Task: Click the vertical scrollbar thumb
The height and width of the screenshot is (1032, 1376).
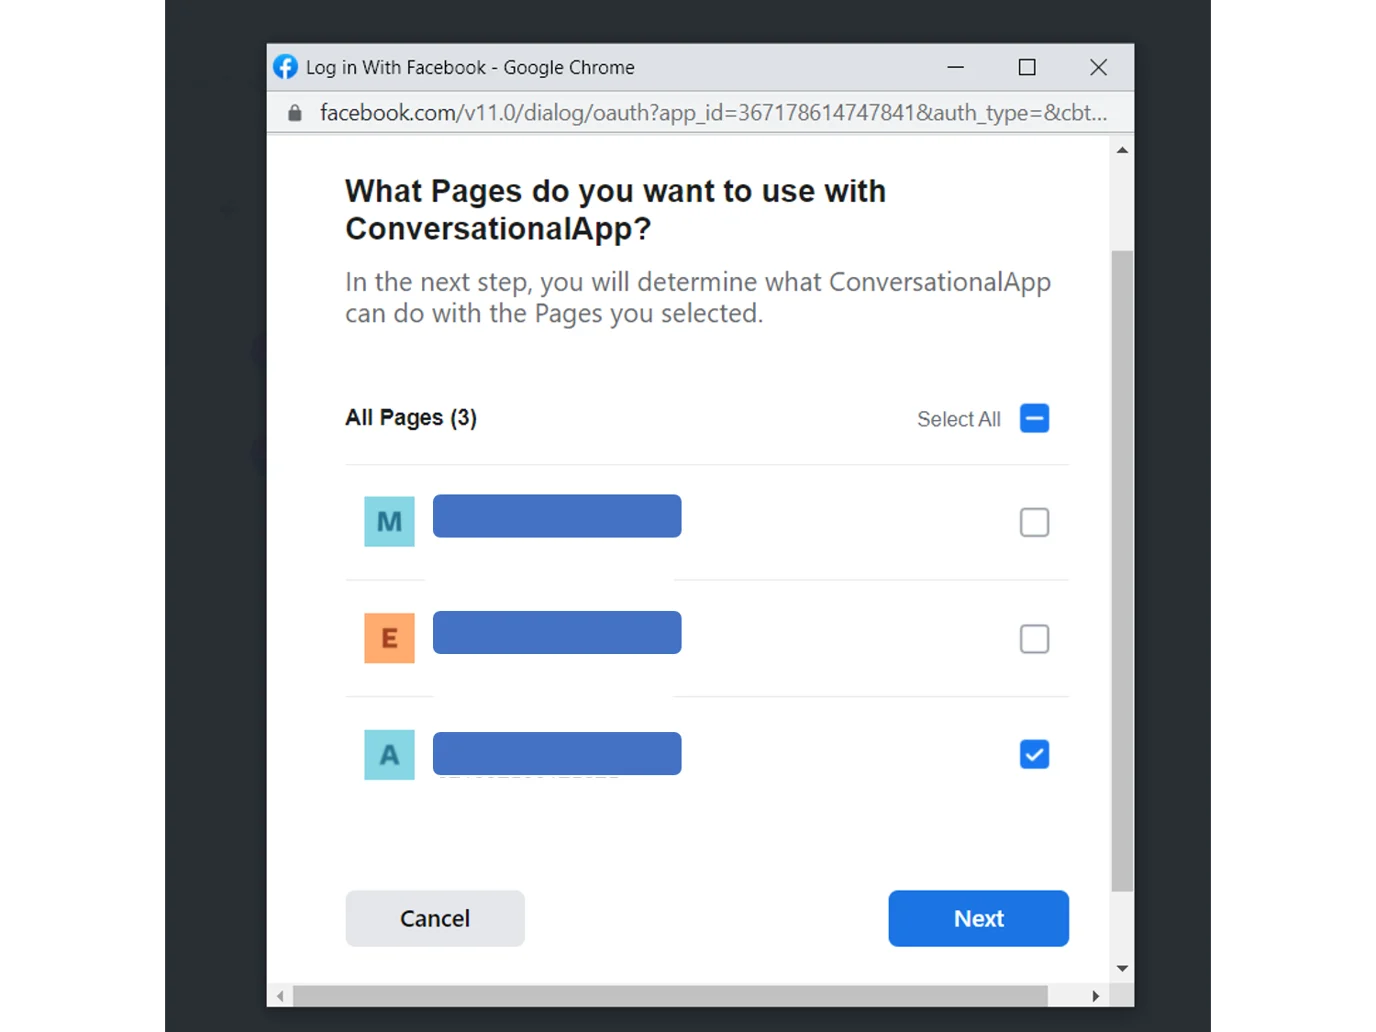Action: [x=1122, y=570]
